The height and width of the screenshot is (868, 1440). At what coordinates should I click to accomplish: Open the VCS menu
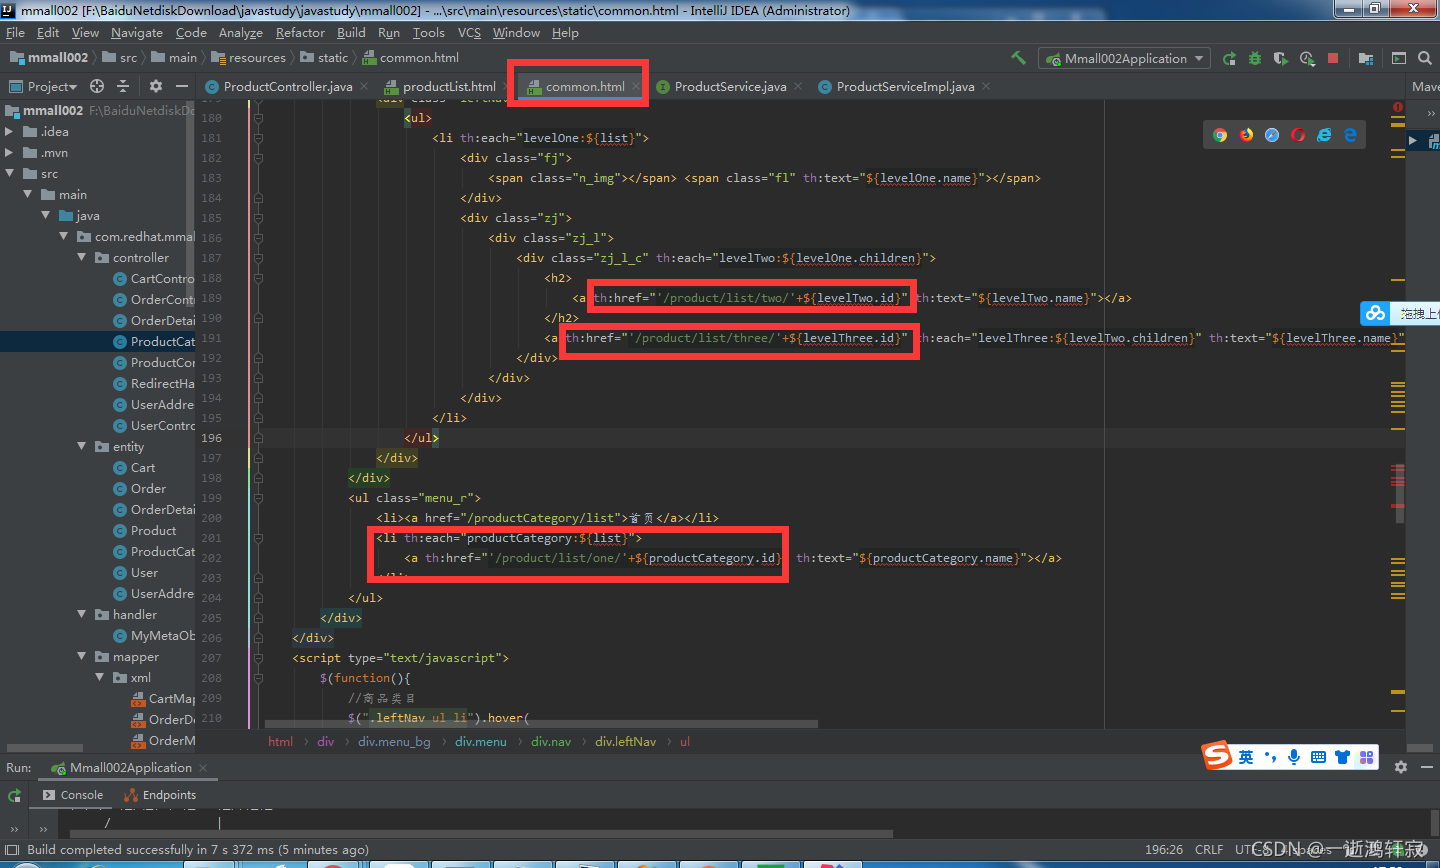pos(469,32)
